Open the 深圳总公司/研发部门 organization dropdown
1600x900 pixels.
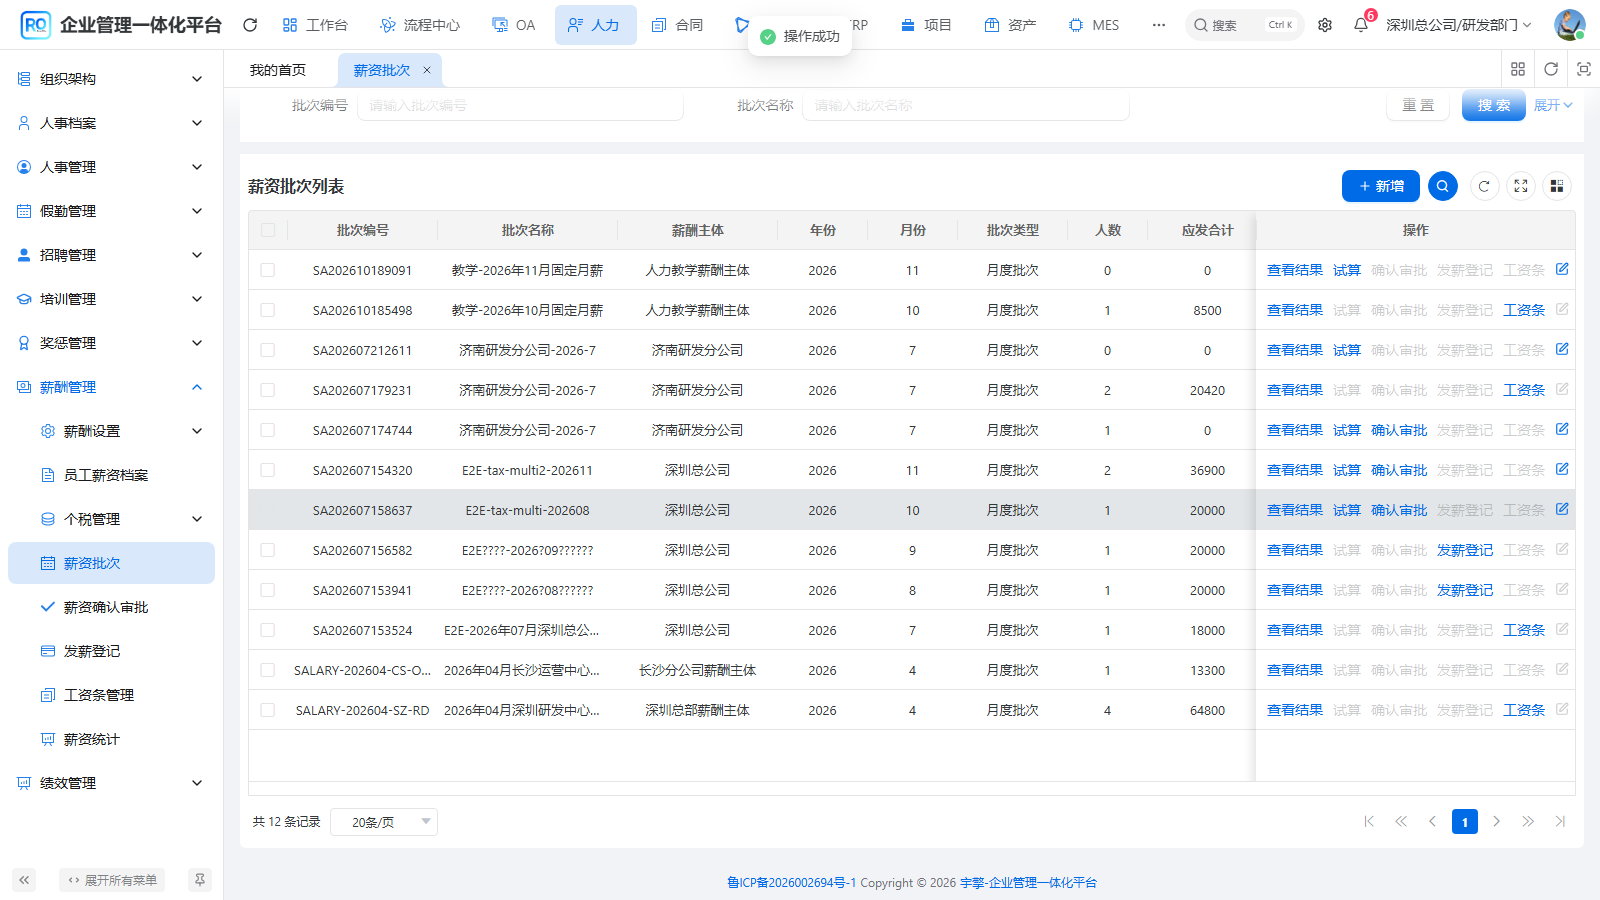pyautogui.click(x=1459, y=25)
